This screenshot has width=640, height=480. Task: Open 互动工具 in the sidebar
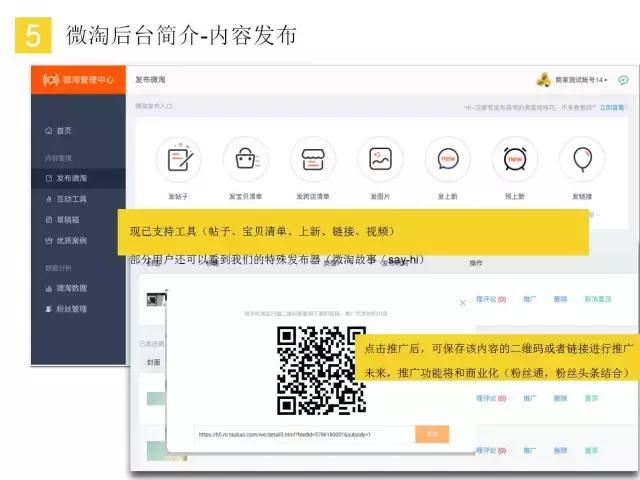66,199
